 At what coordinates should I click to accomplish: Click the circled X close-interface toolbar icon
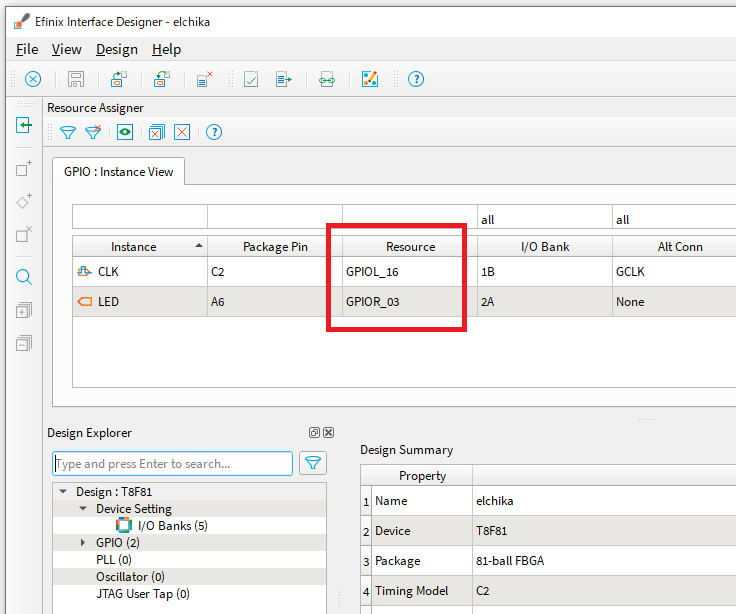33,79
